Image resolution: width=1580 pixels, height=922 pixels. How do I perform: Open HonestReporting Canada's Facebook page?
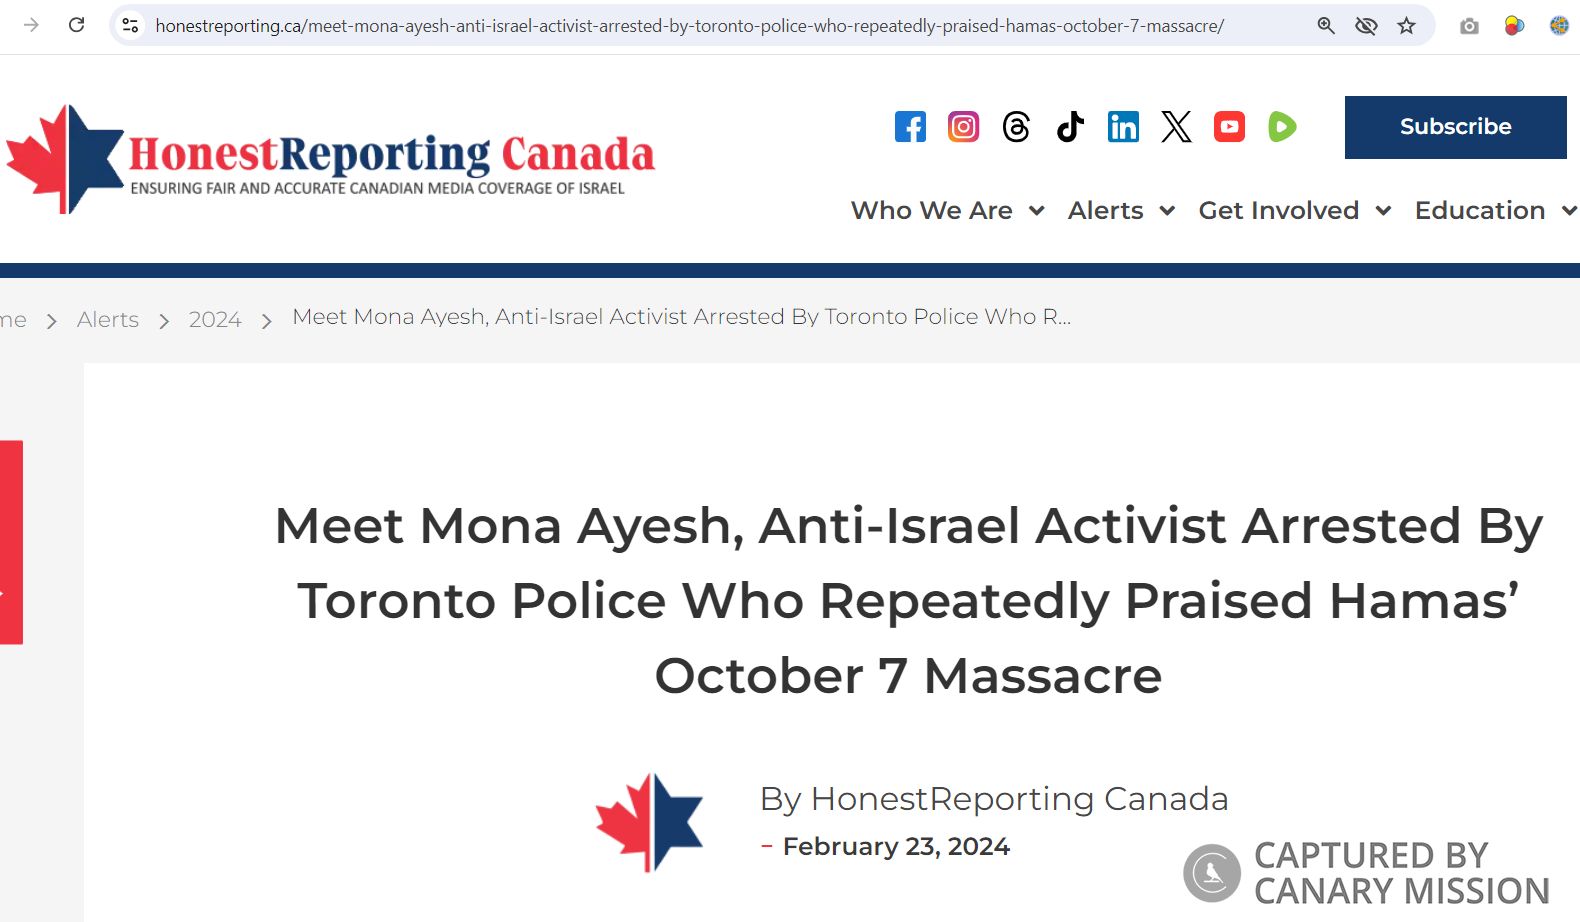pyautogui.click(x=909, y=127)
